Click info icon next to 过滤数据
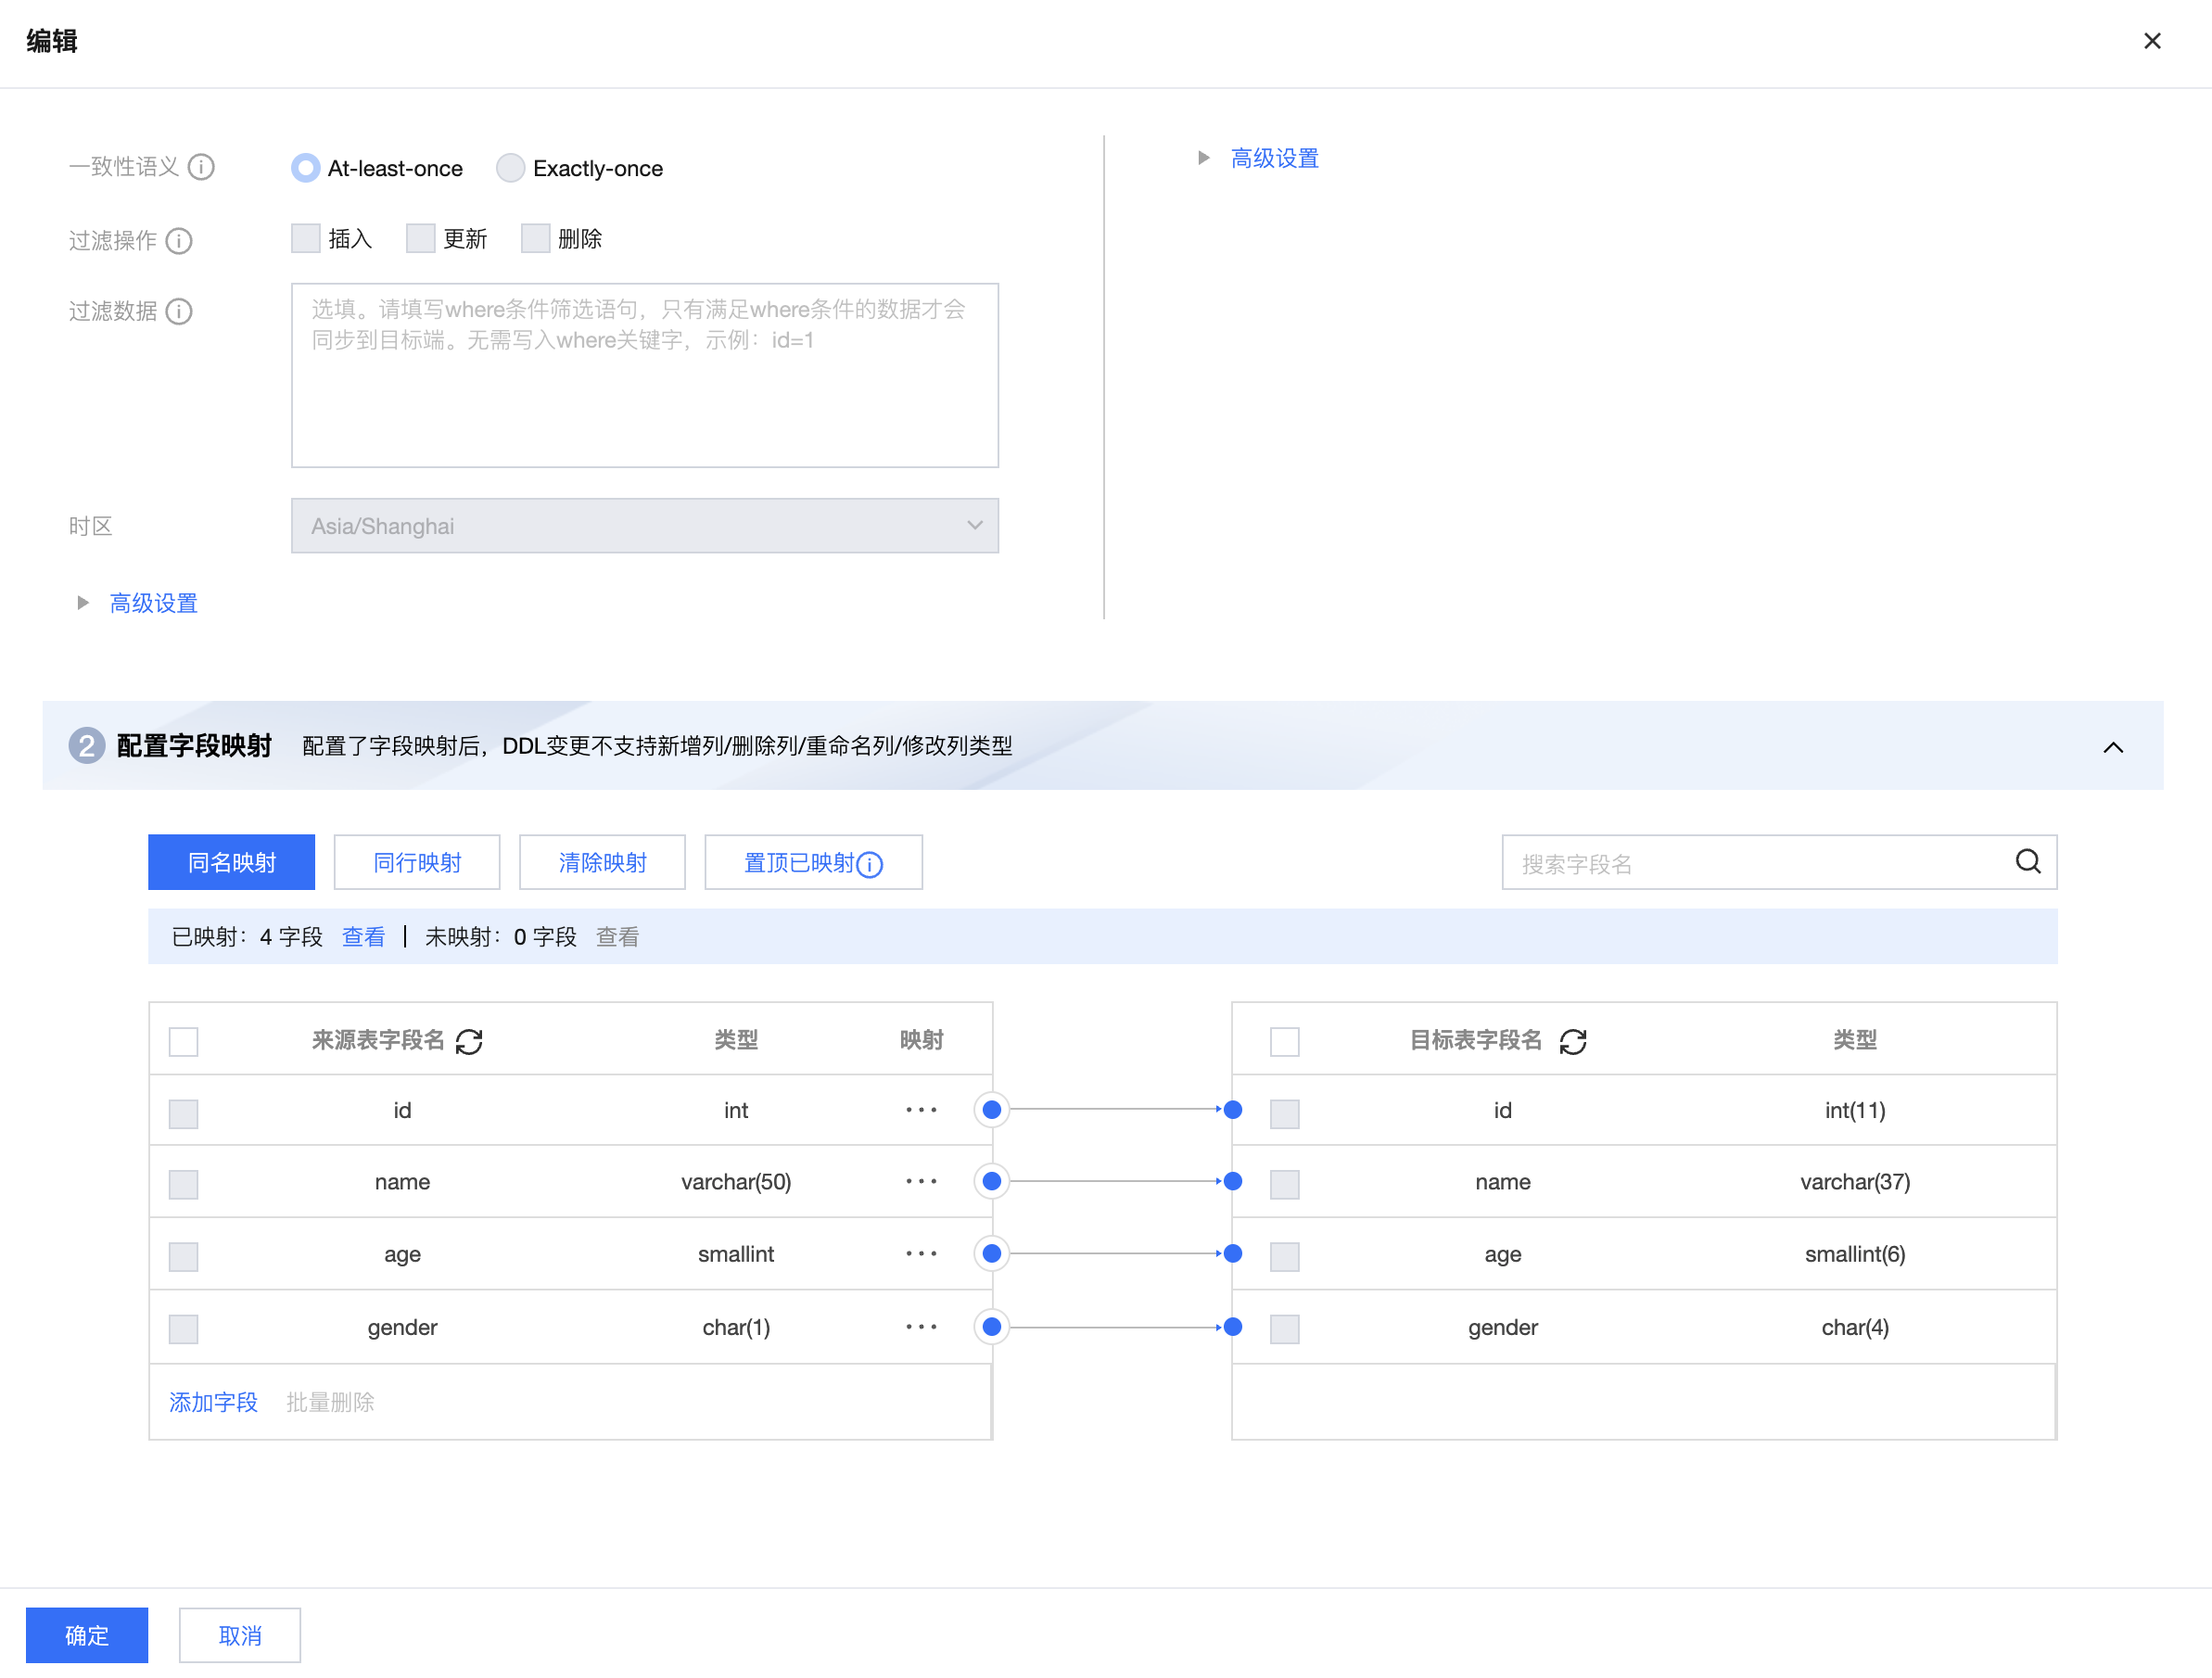Image resolution: width=2212 pixels, height=1678 pixels. (x=179, y=312)
